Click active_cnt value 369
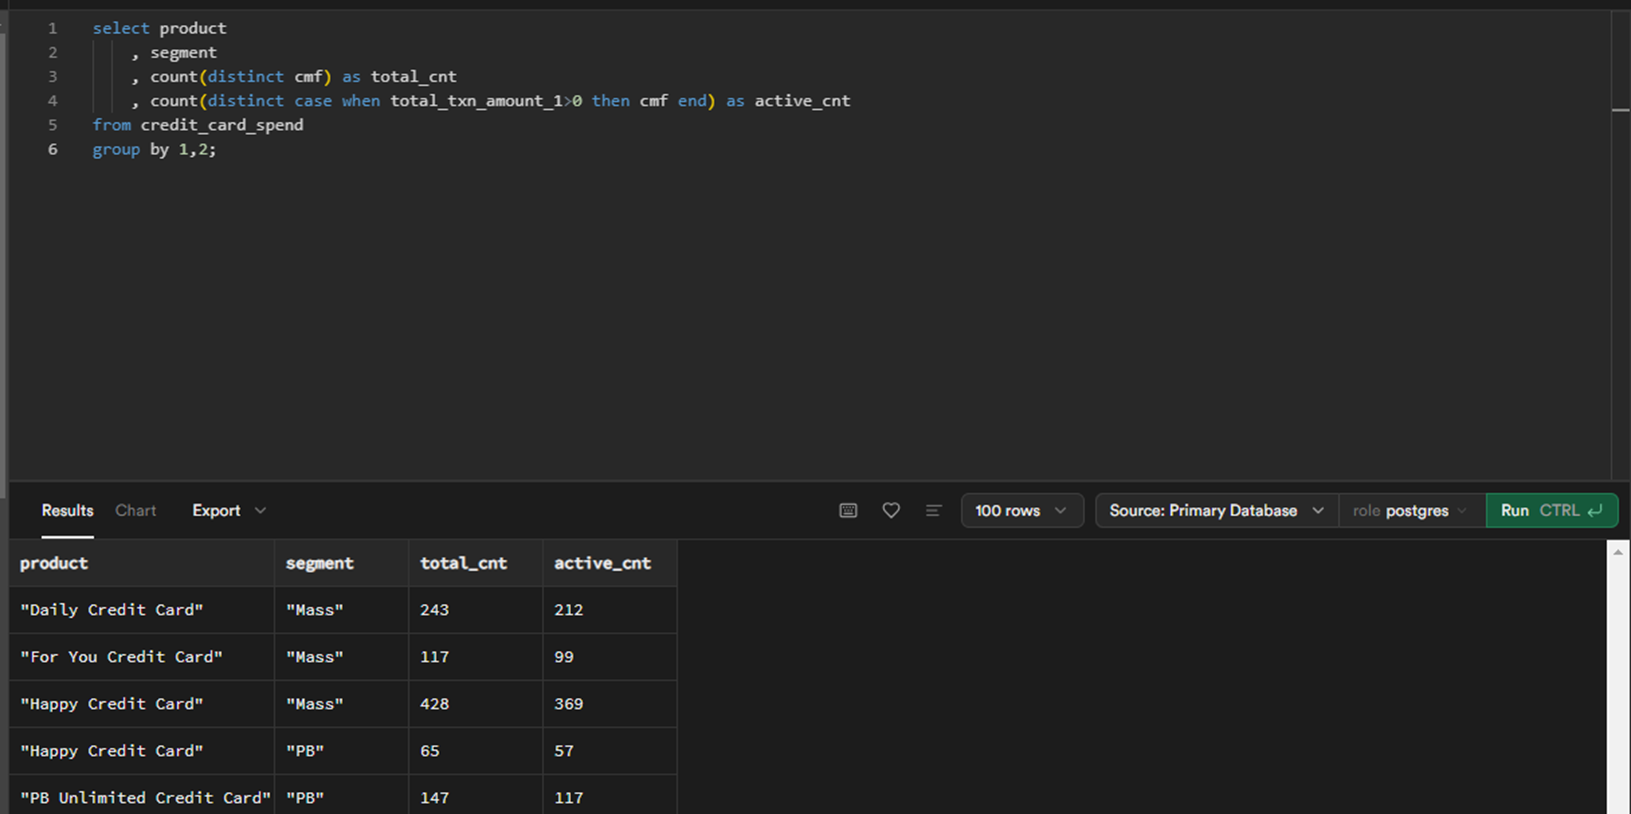This screenshot has height=814, width=1631. 609,704
